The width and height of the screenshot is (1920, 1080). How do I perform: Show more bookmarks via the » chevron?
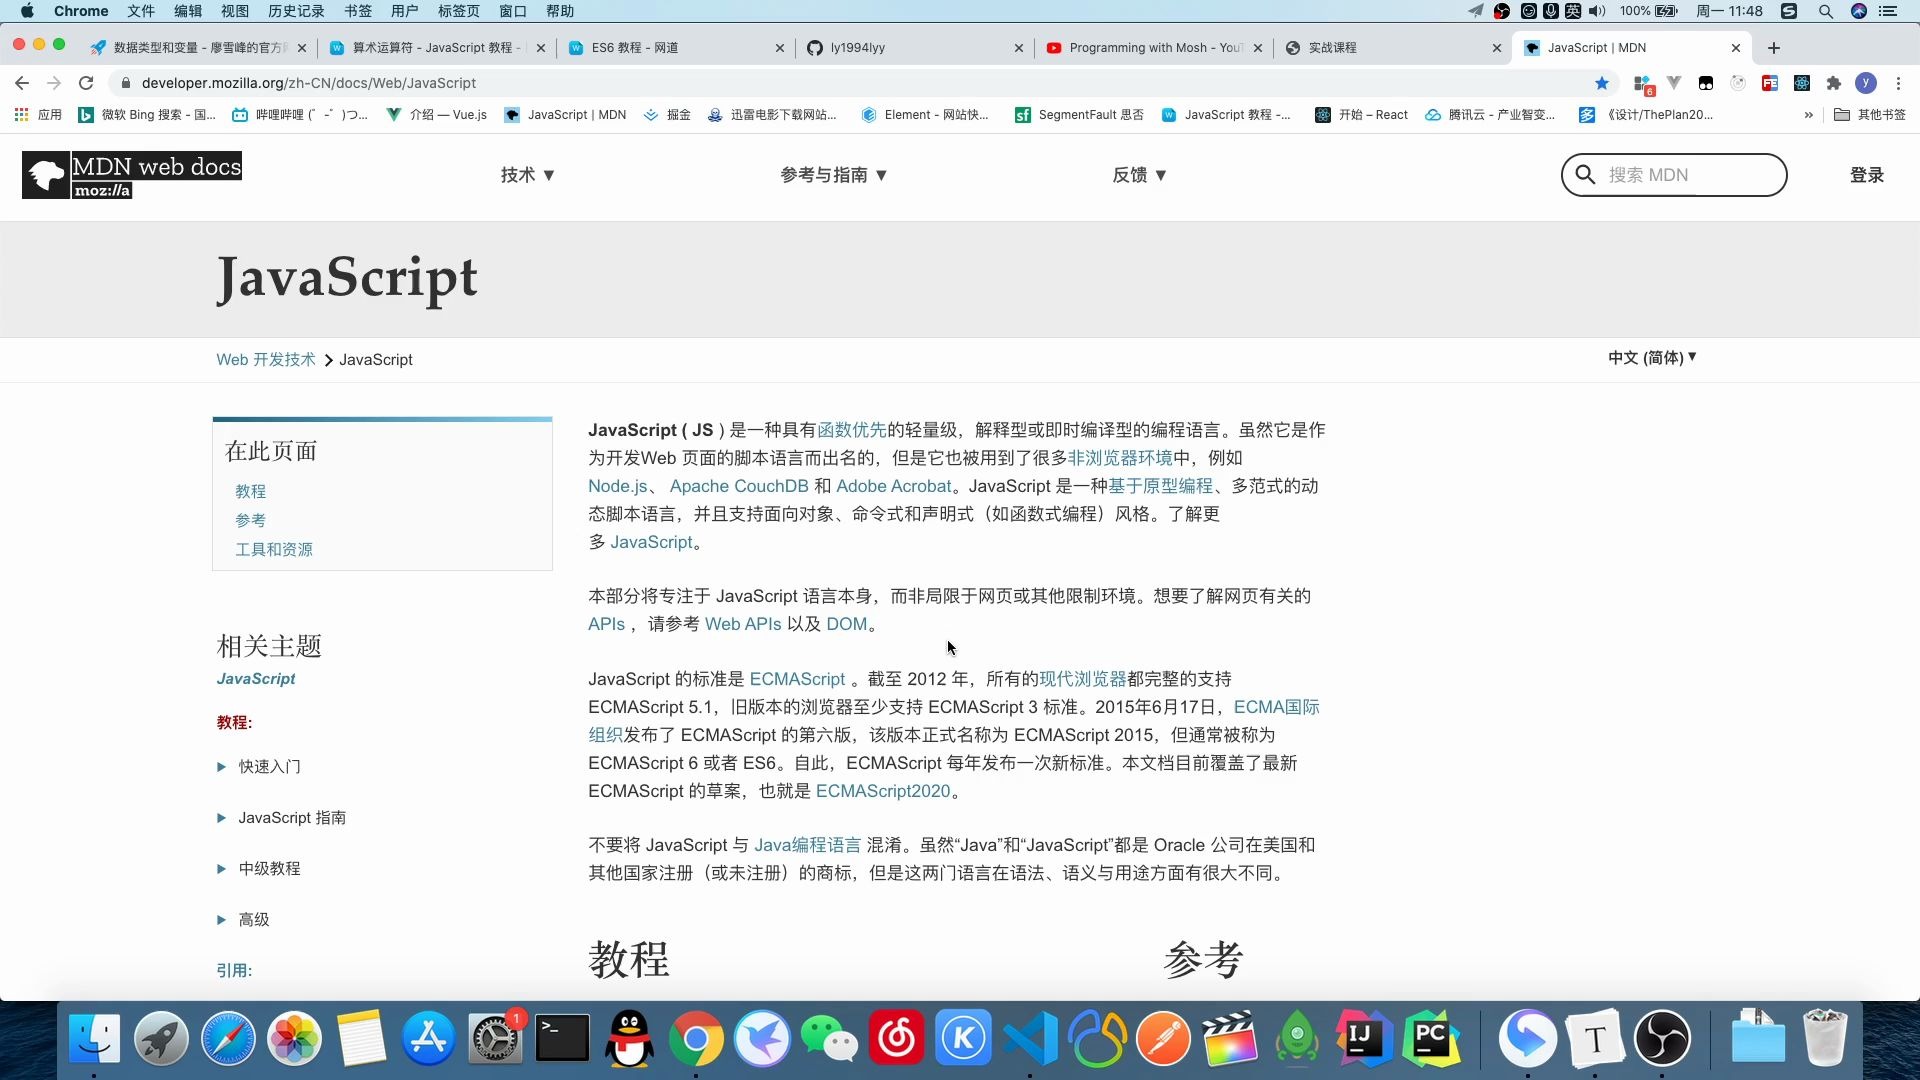coord(1808,115)
